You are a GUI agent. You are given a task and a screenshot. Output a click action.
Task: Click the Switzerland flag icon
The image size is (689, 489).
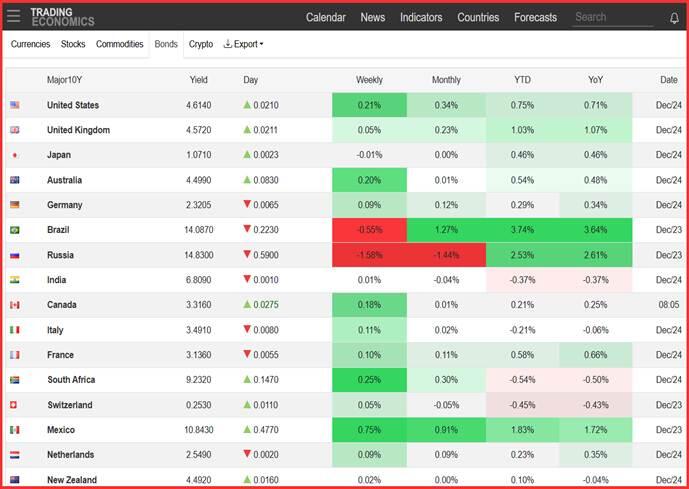coord(15,405)
